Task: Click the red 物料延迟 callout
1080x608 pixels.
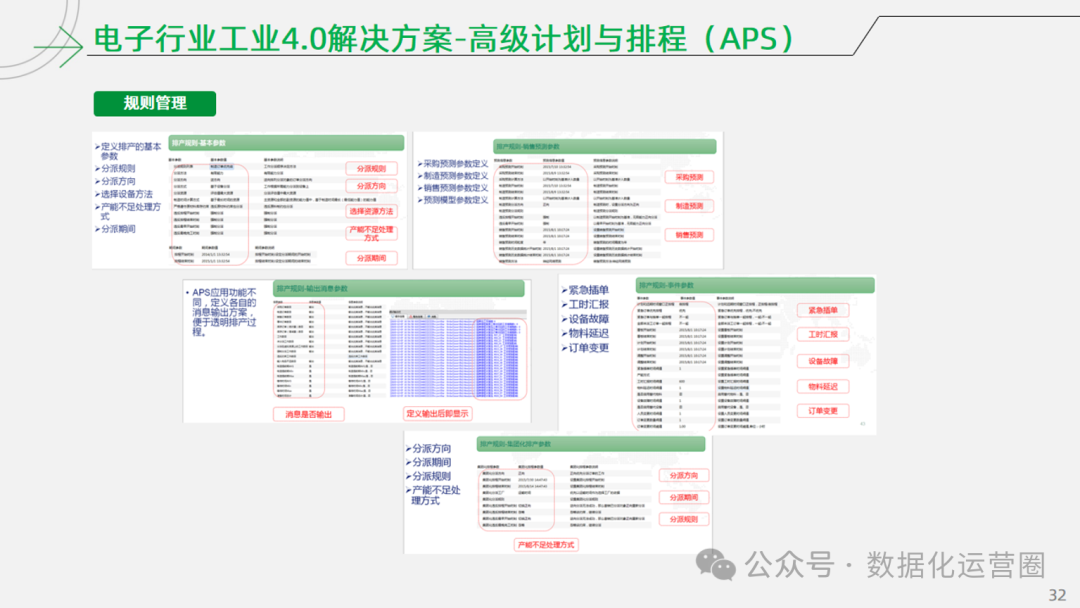Action: tap(823, 386)
